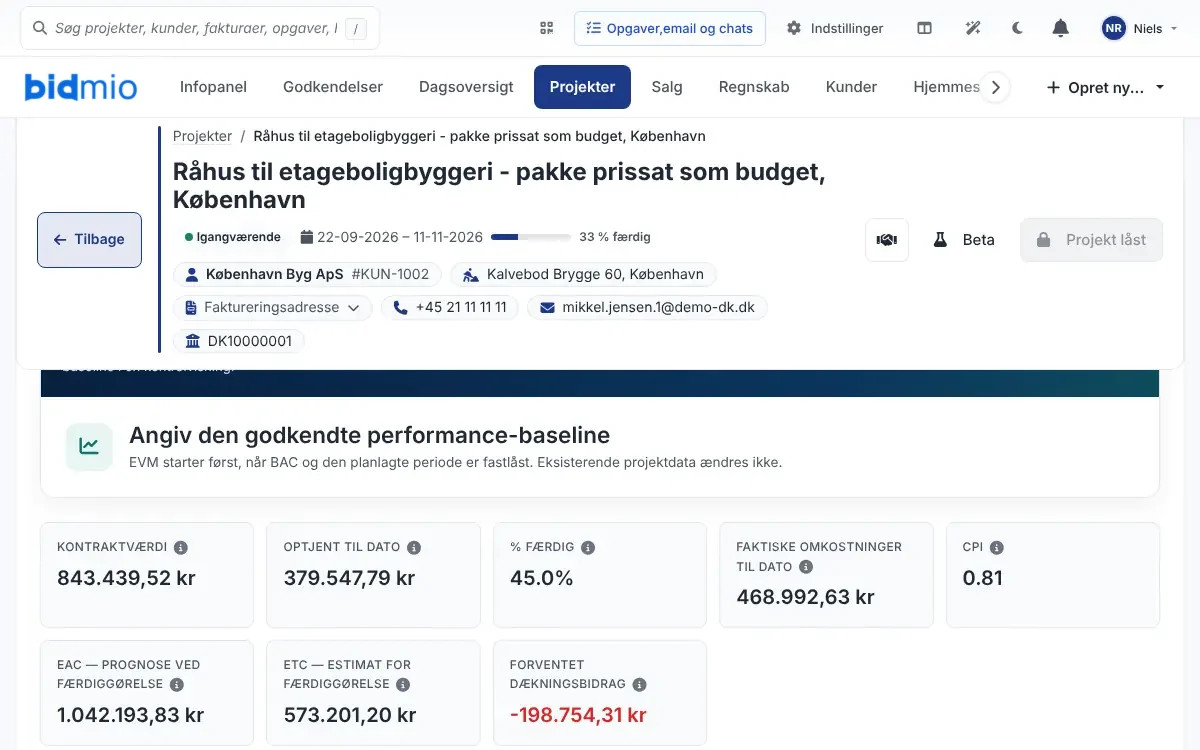
Task: Show info for Optjent til dato
Action: 414,548
